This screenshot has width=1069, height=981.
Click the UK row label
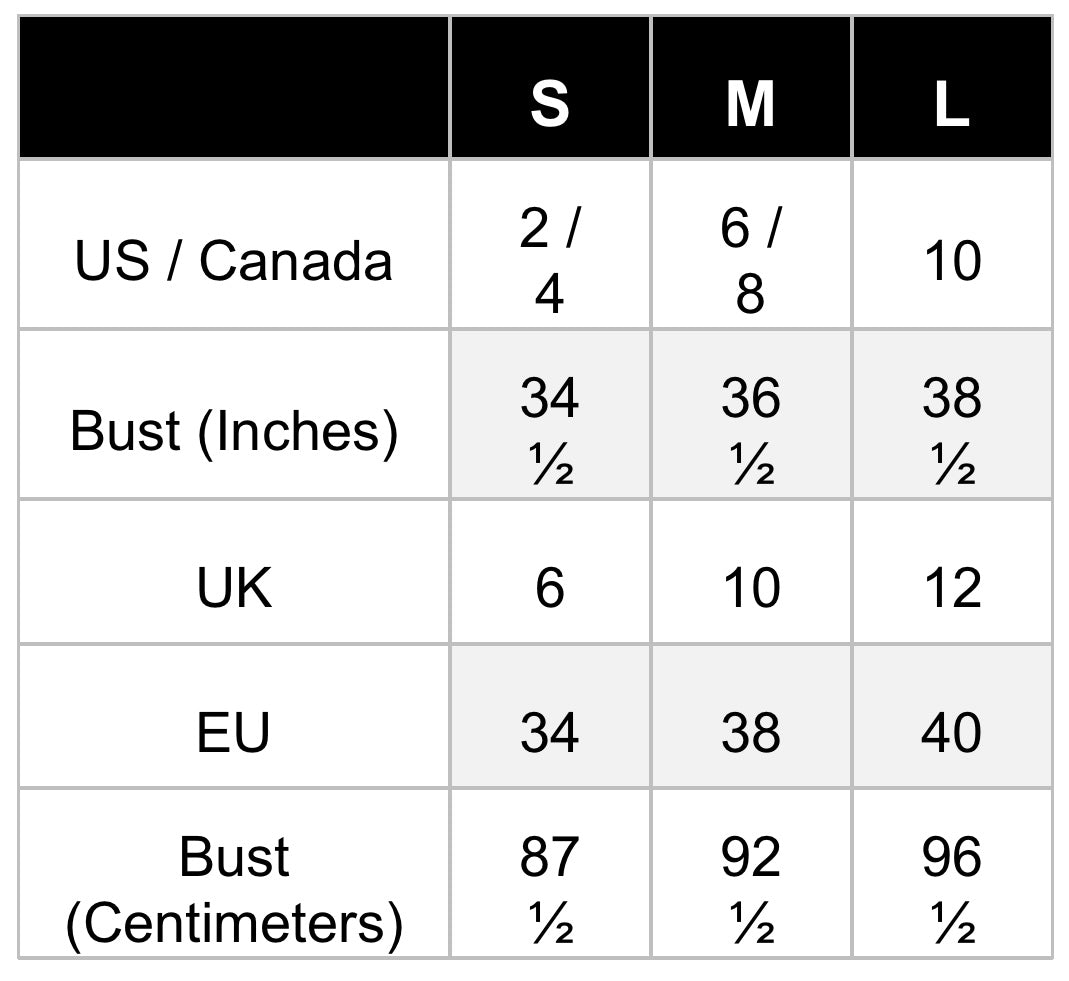tap(234, 587)
